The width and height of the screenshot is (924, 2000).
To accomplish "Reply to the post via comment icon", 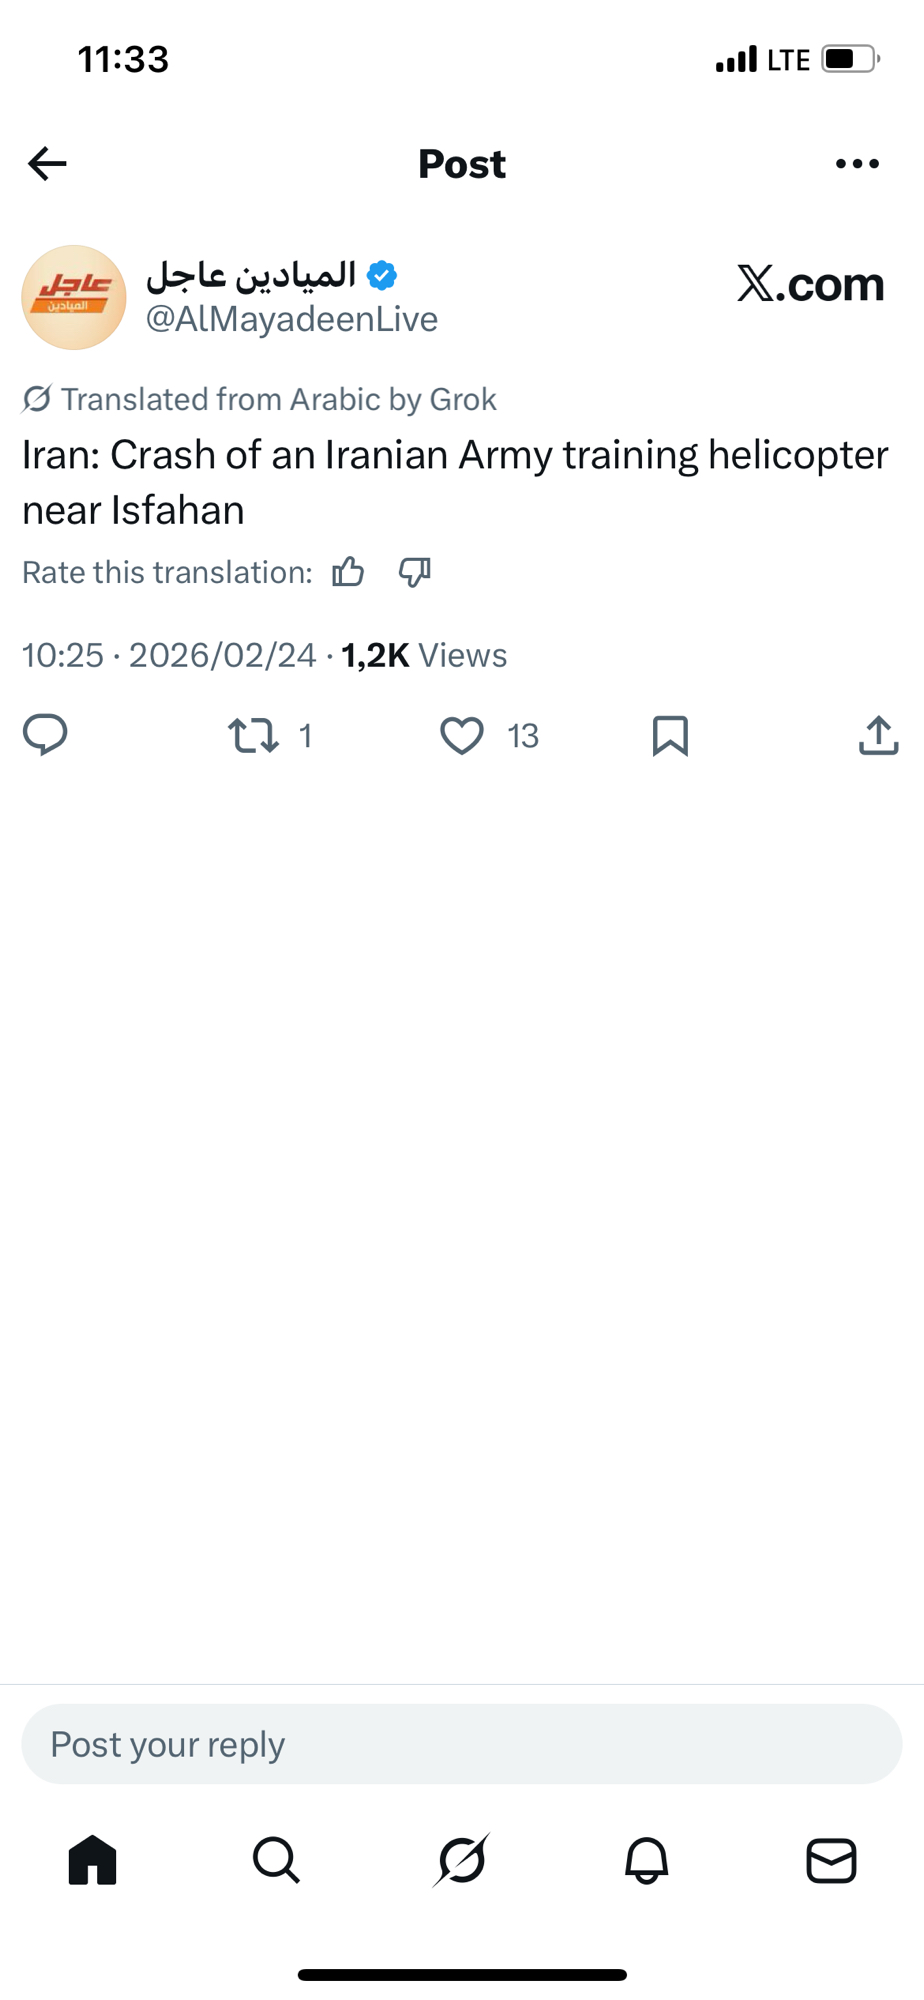I will [45, 735].
